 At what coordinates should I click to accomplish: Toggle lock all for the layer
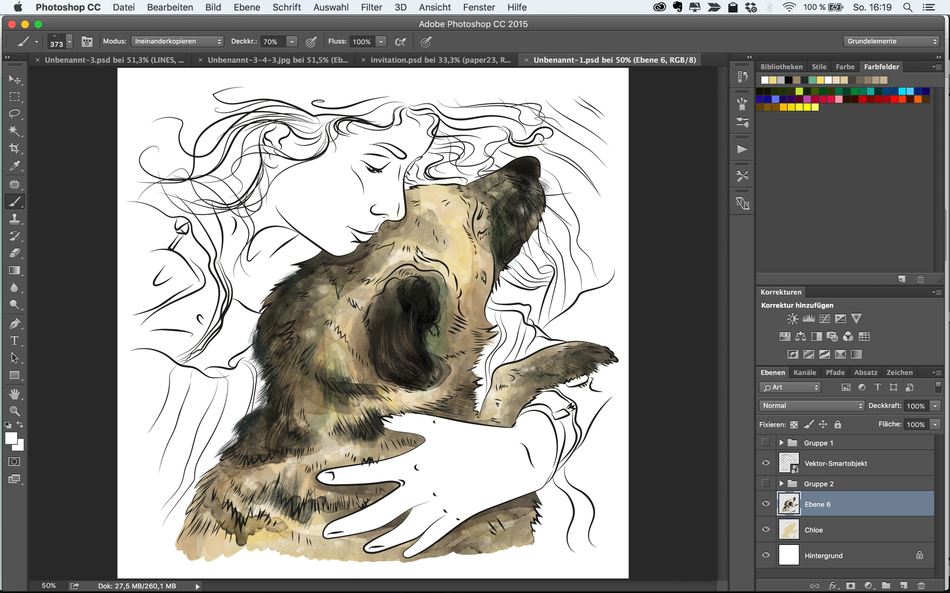pos(838,425)
